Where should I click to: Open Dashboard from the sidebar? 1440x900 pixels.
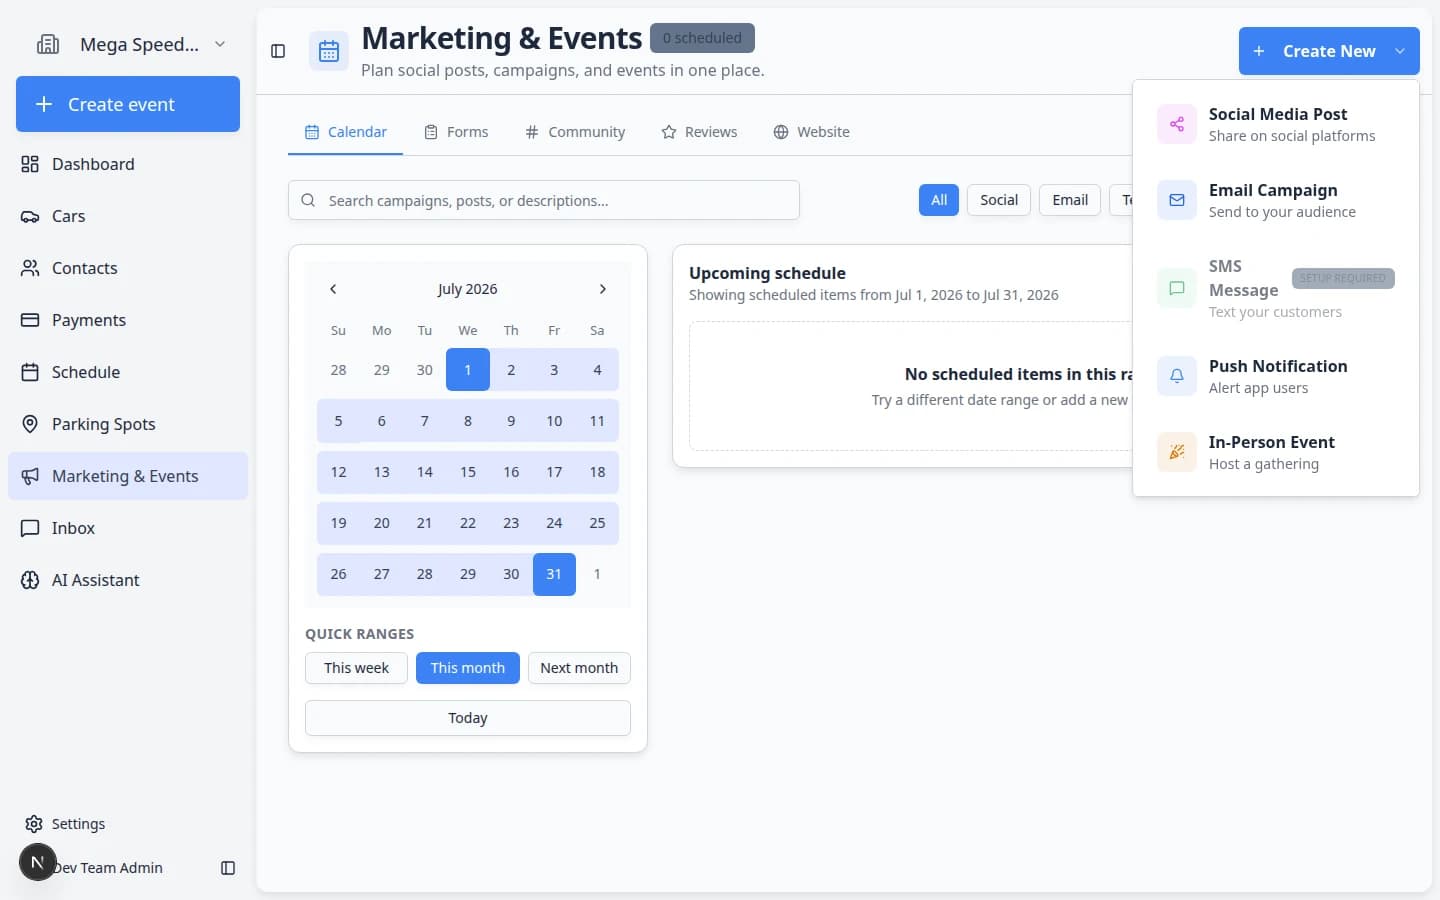click(128, 164)
